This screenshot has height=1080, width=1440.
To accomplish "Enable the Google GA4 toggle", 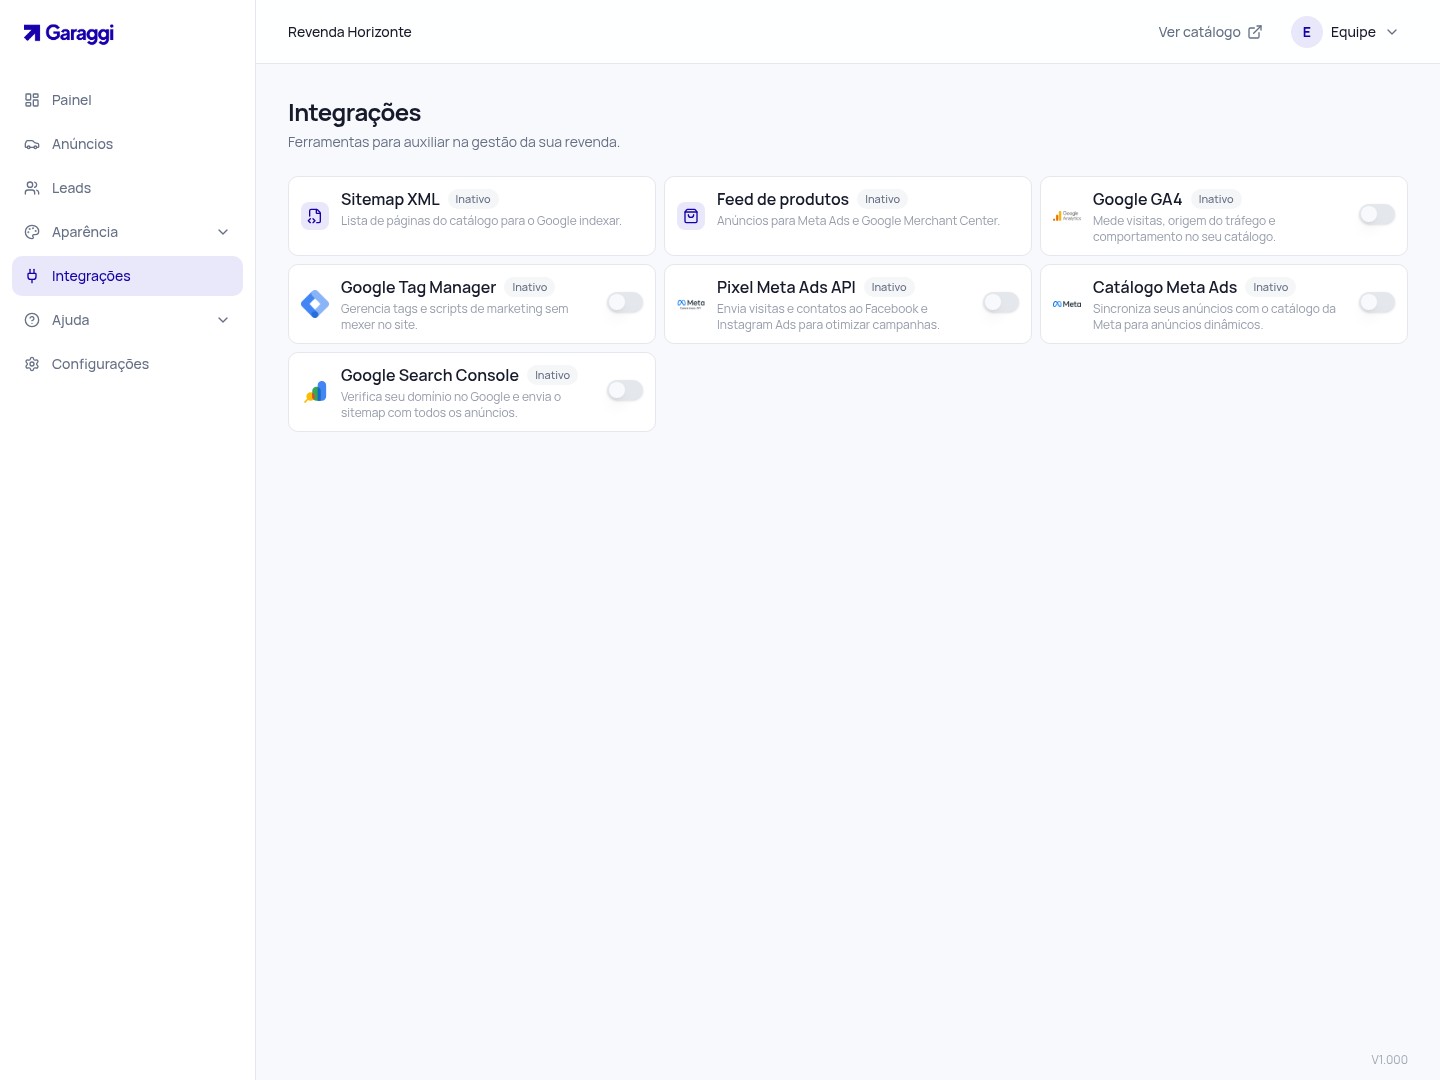I will [x=1377, y=215].
